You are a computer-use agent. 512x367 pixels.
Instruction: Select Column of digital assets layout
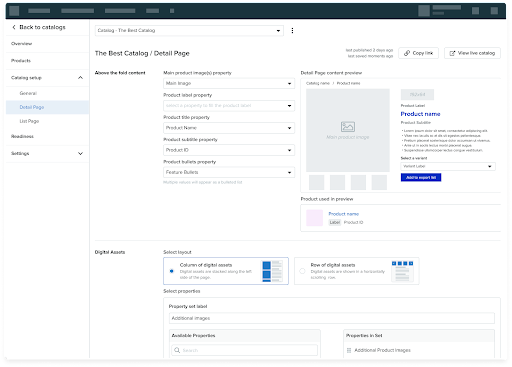tap(226, 271)
